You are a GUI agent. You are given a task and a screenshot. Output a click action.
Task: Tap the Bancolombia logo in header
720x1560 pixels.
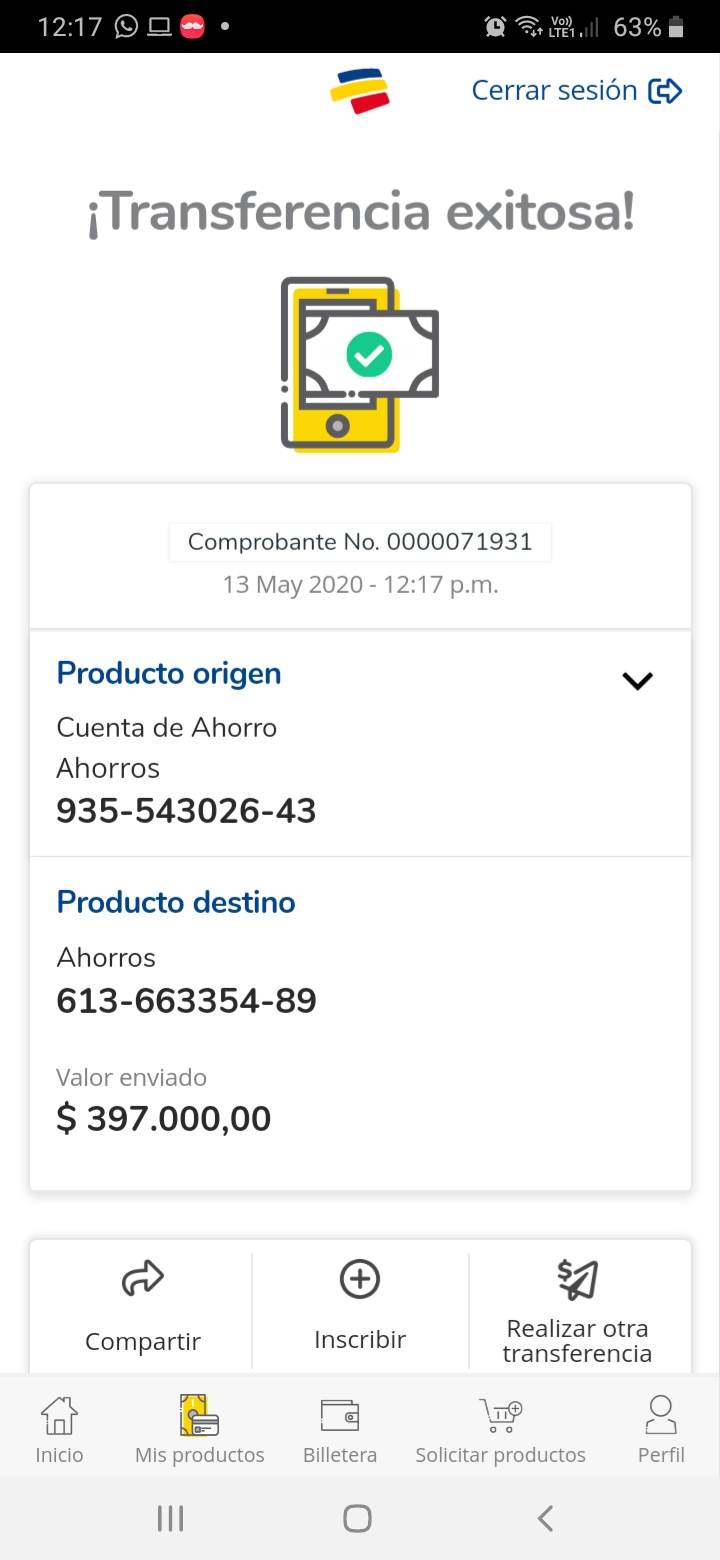coord(359,90)
